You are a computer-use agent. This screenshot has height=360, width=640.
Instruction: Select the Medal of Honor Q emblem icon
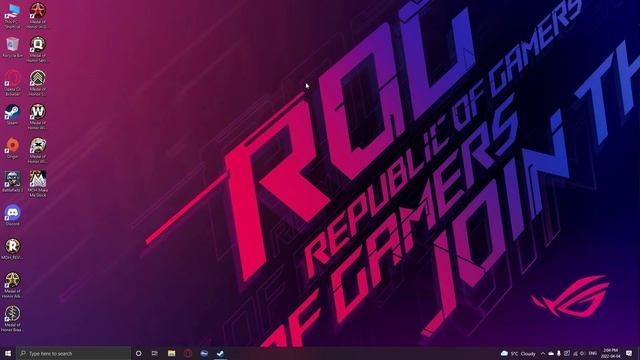(38, 49)
